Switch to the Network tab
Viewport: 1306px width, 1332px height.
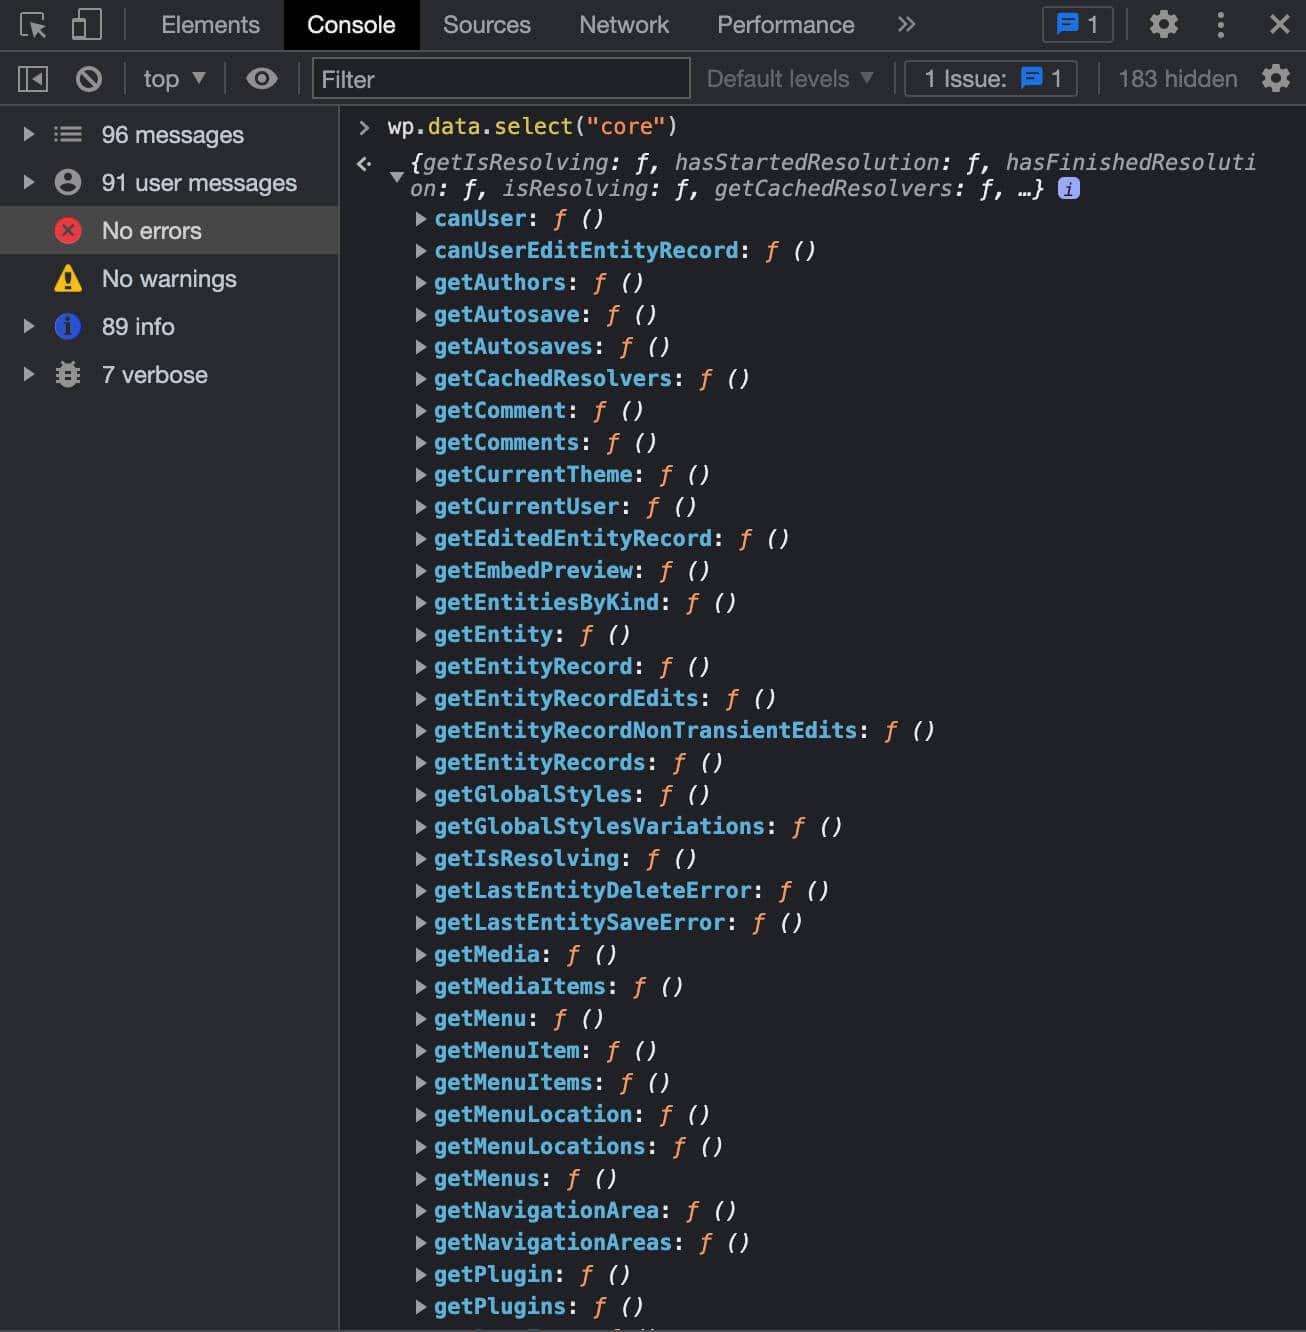pyautogui.click(x=623, y=24)
